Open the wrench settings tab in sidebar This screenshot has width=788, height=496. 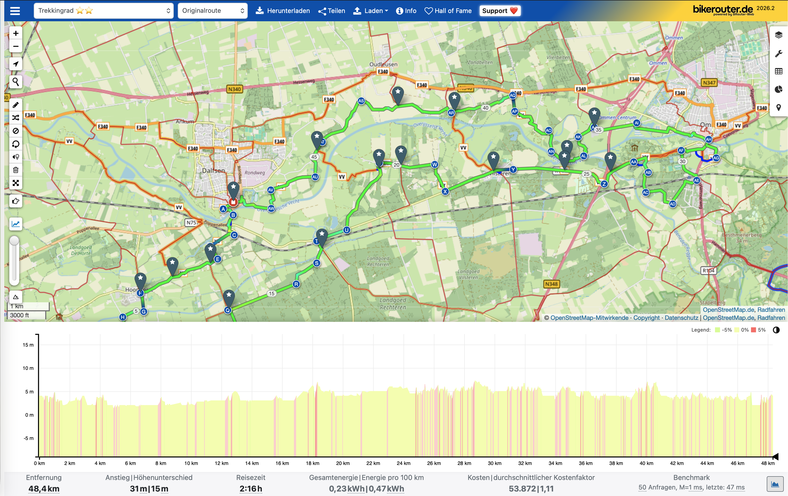point(778,53)
